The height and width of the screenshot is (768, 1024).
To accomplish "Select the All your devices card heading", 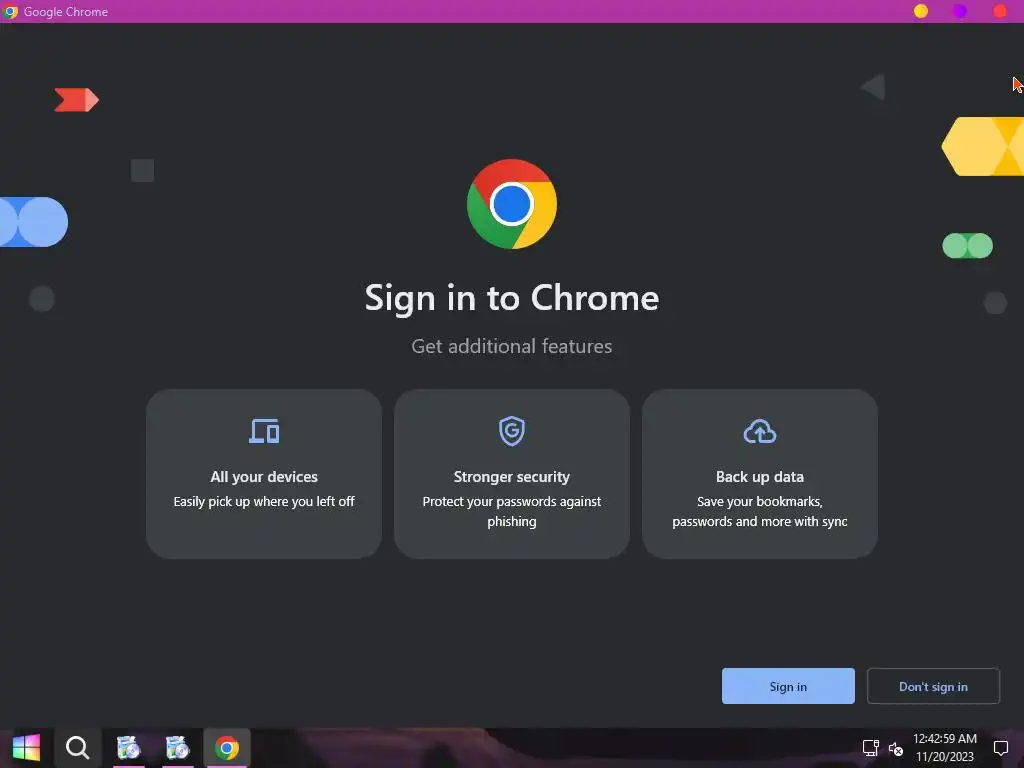I will click(264, 477).
